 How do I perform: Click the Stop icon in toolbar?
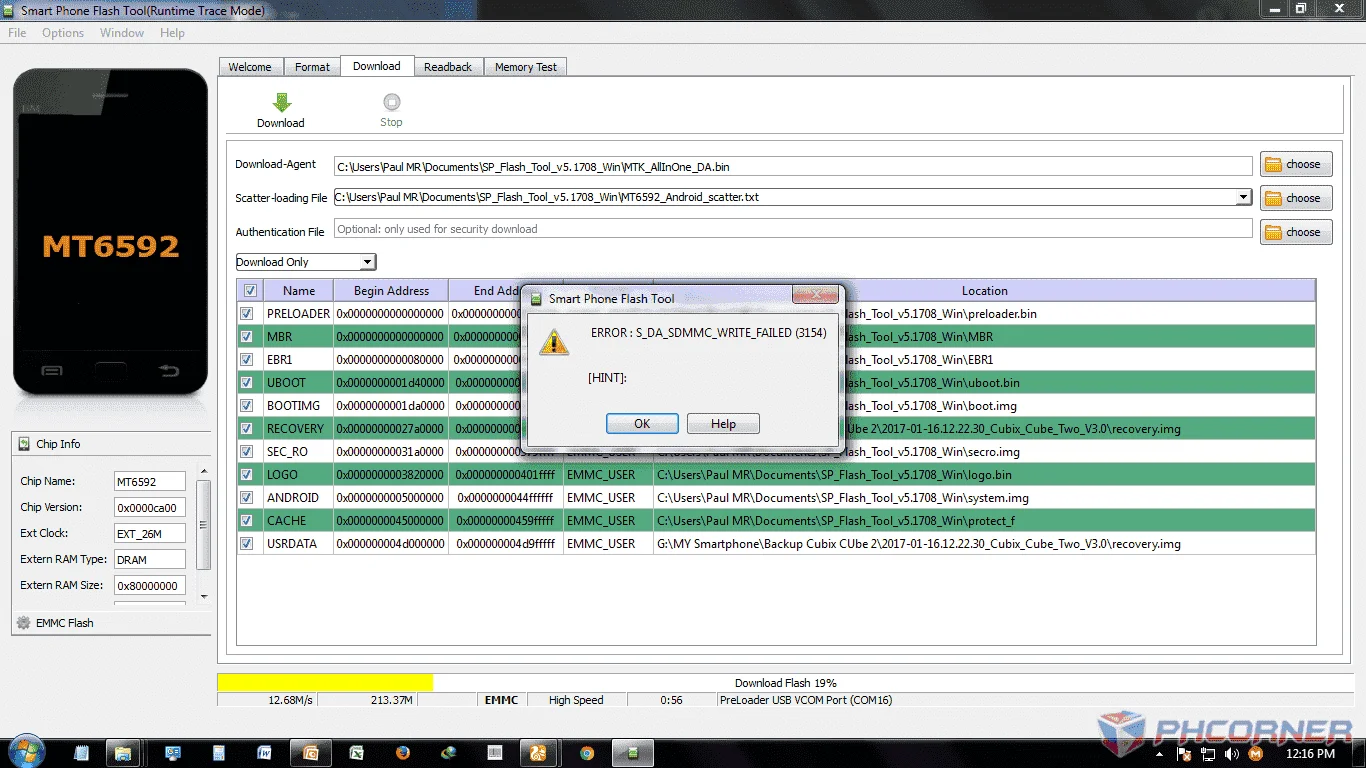[x=391, y=102]
